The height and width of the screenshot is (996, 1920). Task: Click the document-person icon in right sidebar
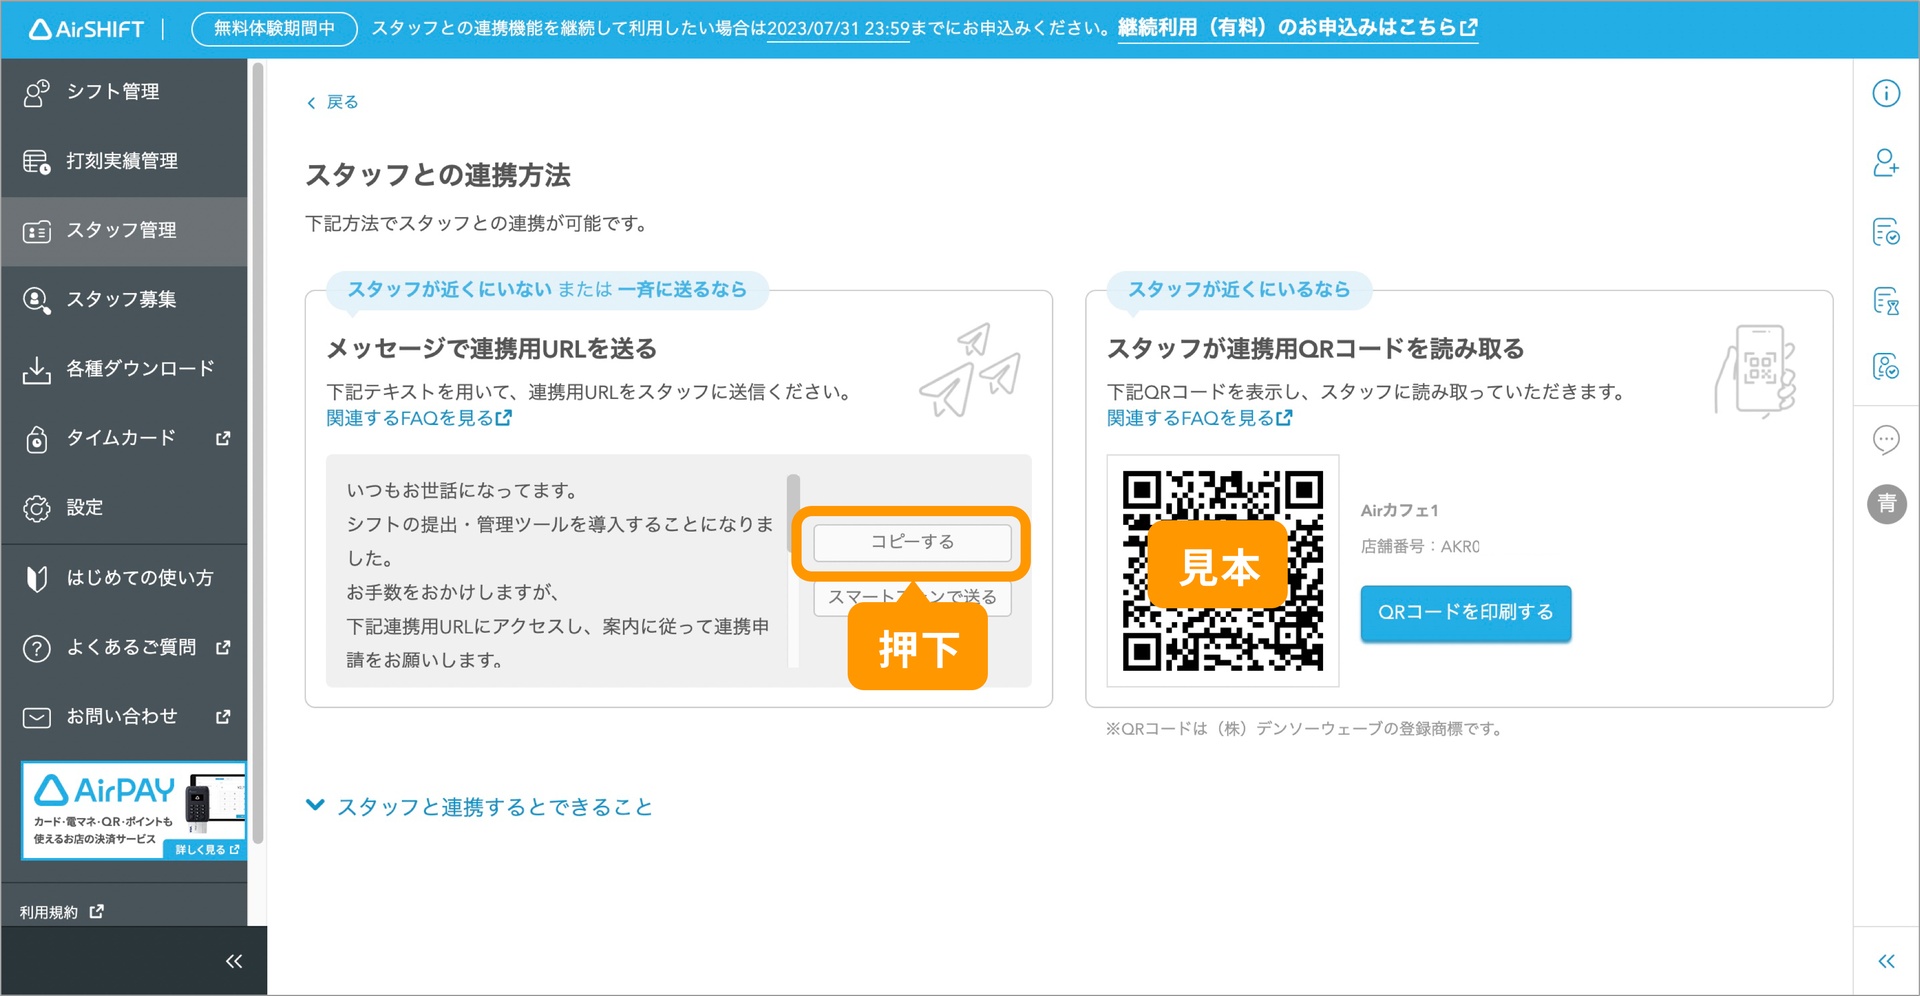[1885, 367]
